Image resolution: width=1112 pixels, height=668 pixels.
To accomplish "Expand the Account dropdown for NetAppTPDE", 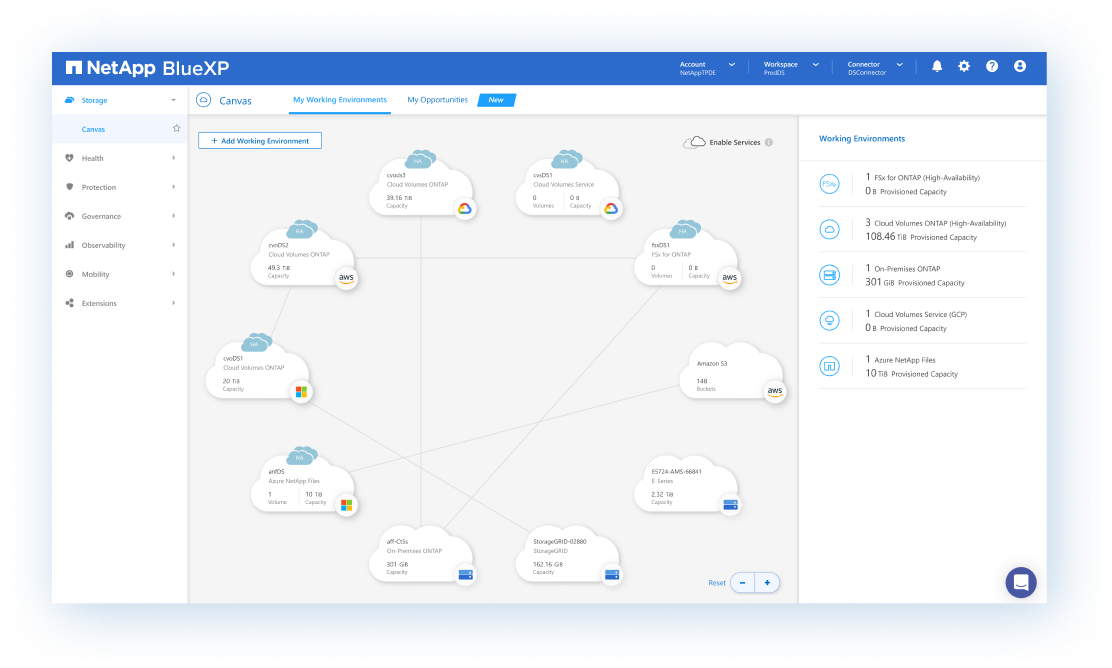I will tap(731, 66).
